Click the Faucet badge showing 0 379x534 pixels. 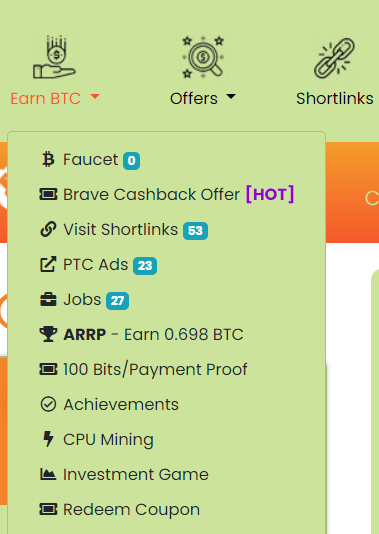click(131, 161)
